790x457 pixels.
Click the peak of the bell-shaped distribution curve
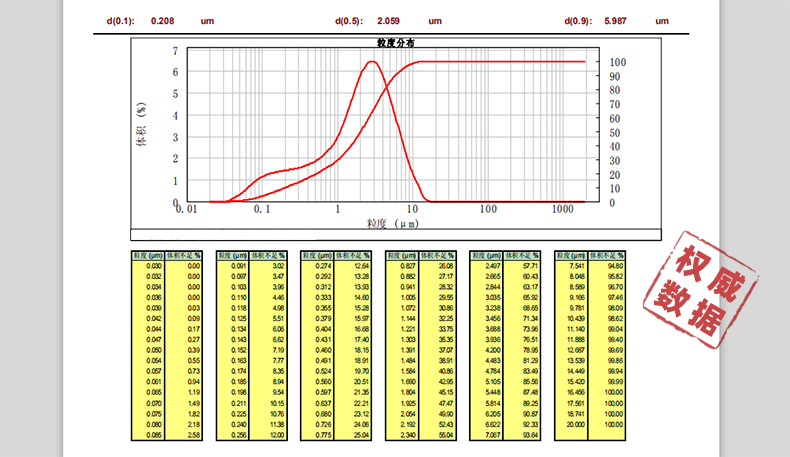click(372, 62)
